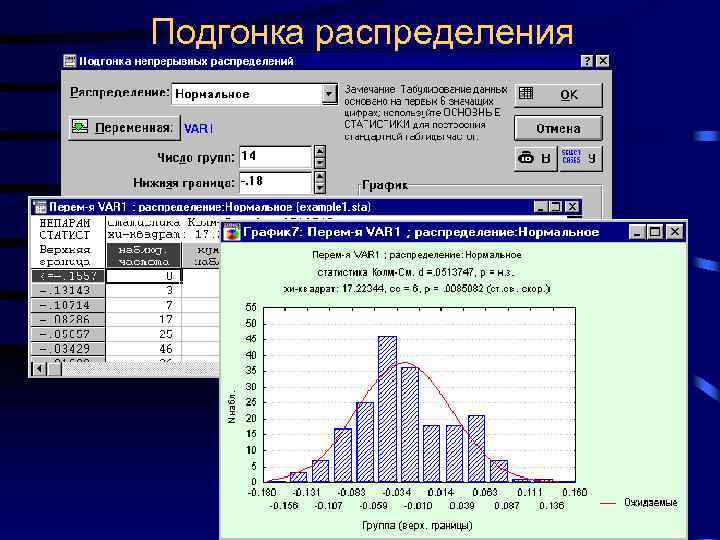This screenshot has width=720, height=540.
Task: Click the VAR1 variable name label
Action: [x=198, y=129]
